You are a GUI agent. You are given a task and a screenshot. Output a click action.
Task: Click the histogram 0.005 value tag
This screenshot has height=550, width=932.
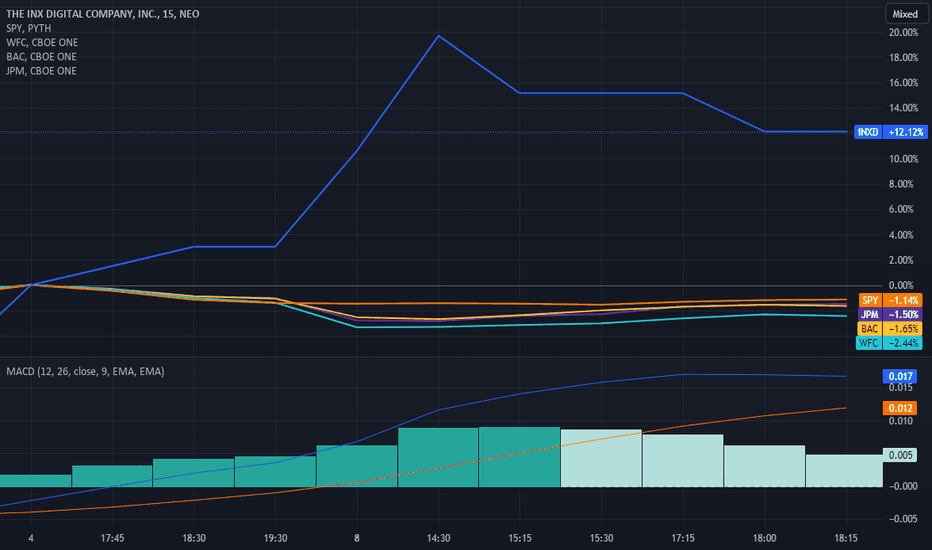coord(900,455)
